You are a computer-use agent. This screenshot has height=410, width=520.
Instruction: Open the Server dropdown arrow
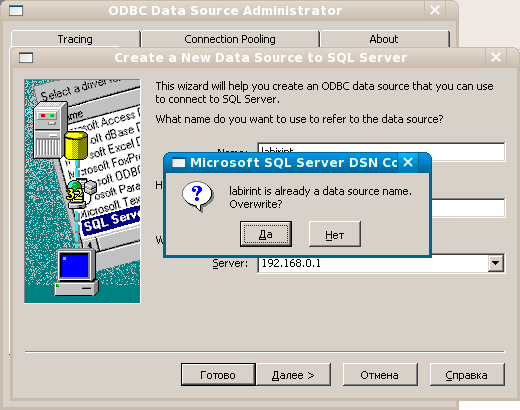(x=496, y=263)
